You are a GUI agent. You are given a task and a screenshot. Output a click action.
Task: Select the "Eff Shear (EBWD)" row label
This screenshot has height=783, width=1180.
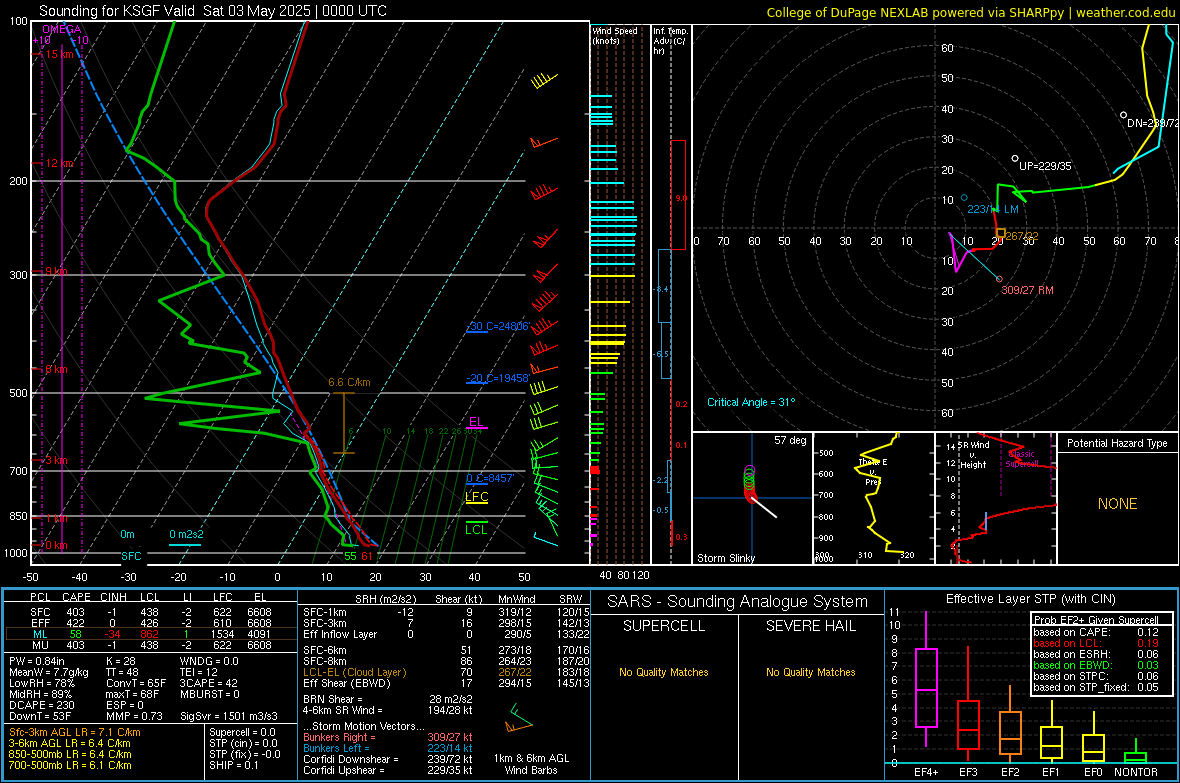point(347,683)
